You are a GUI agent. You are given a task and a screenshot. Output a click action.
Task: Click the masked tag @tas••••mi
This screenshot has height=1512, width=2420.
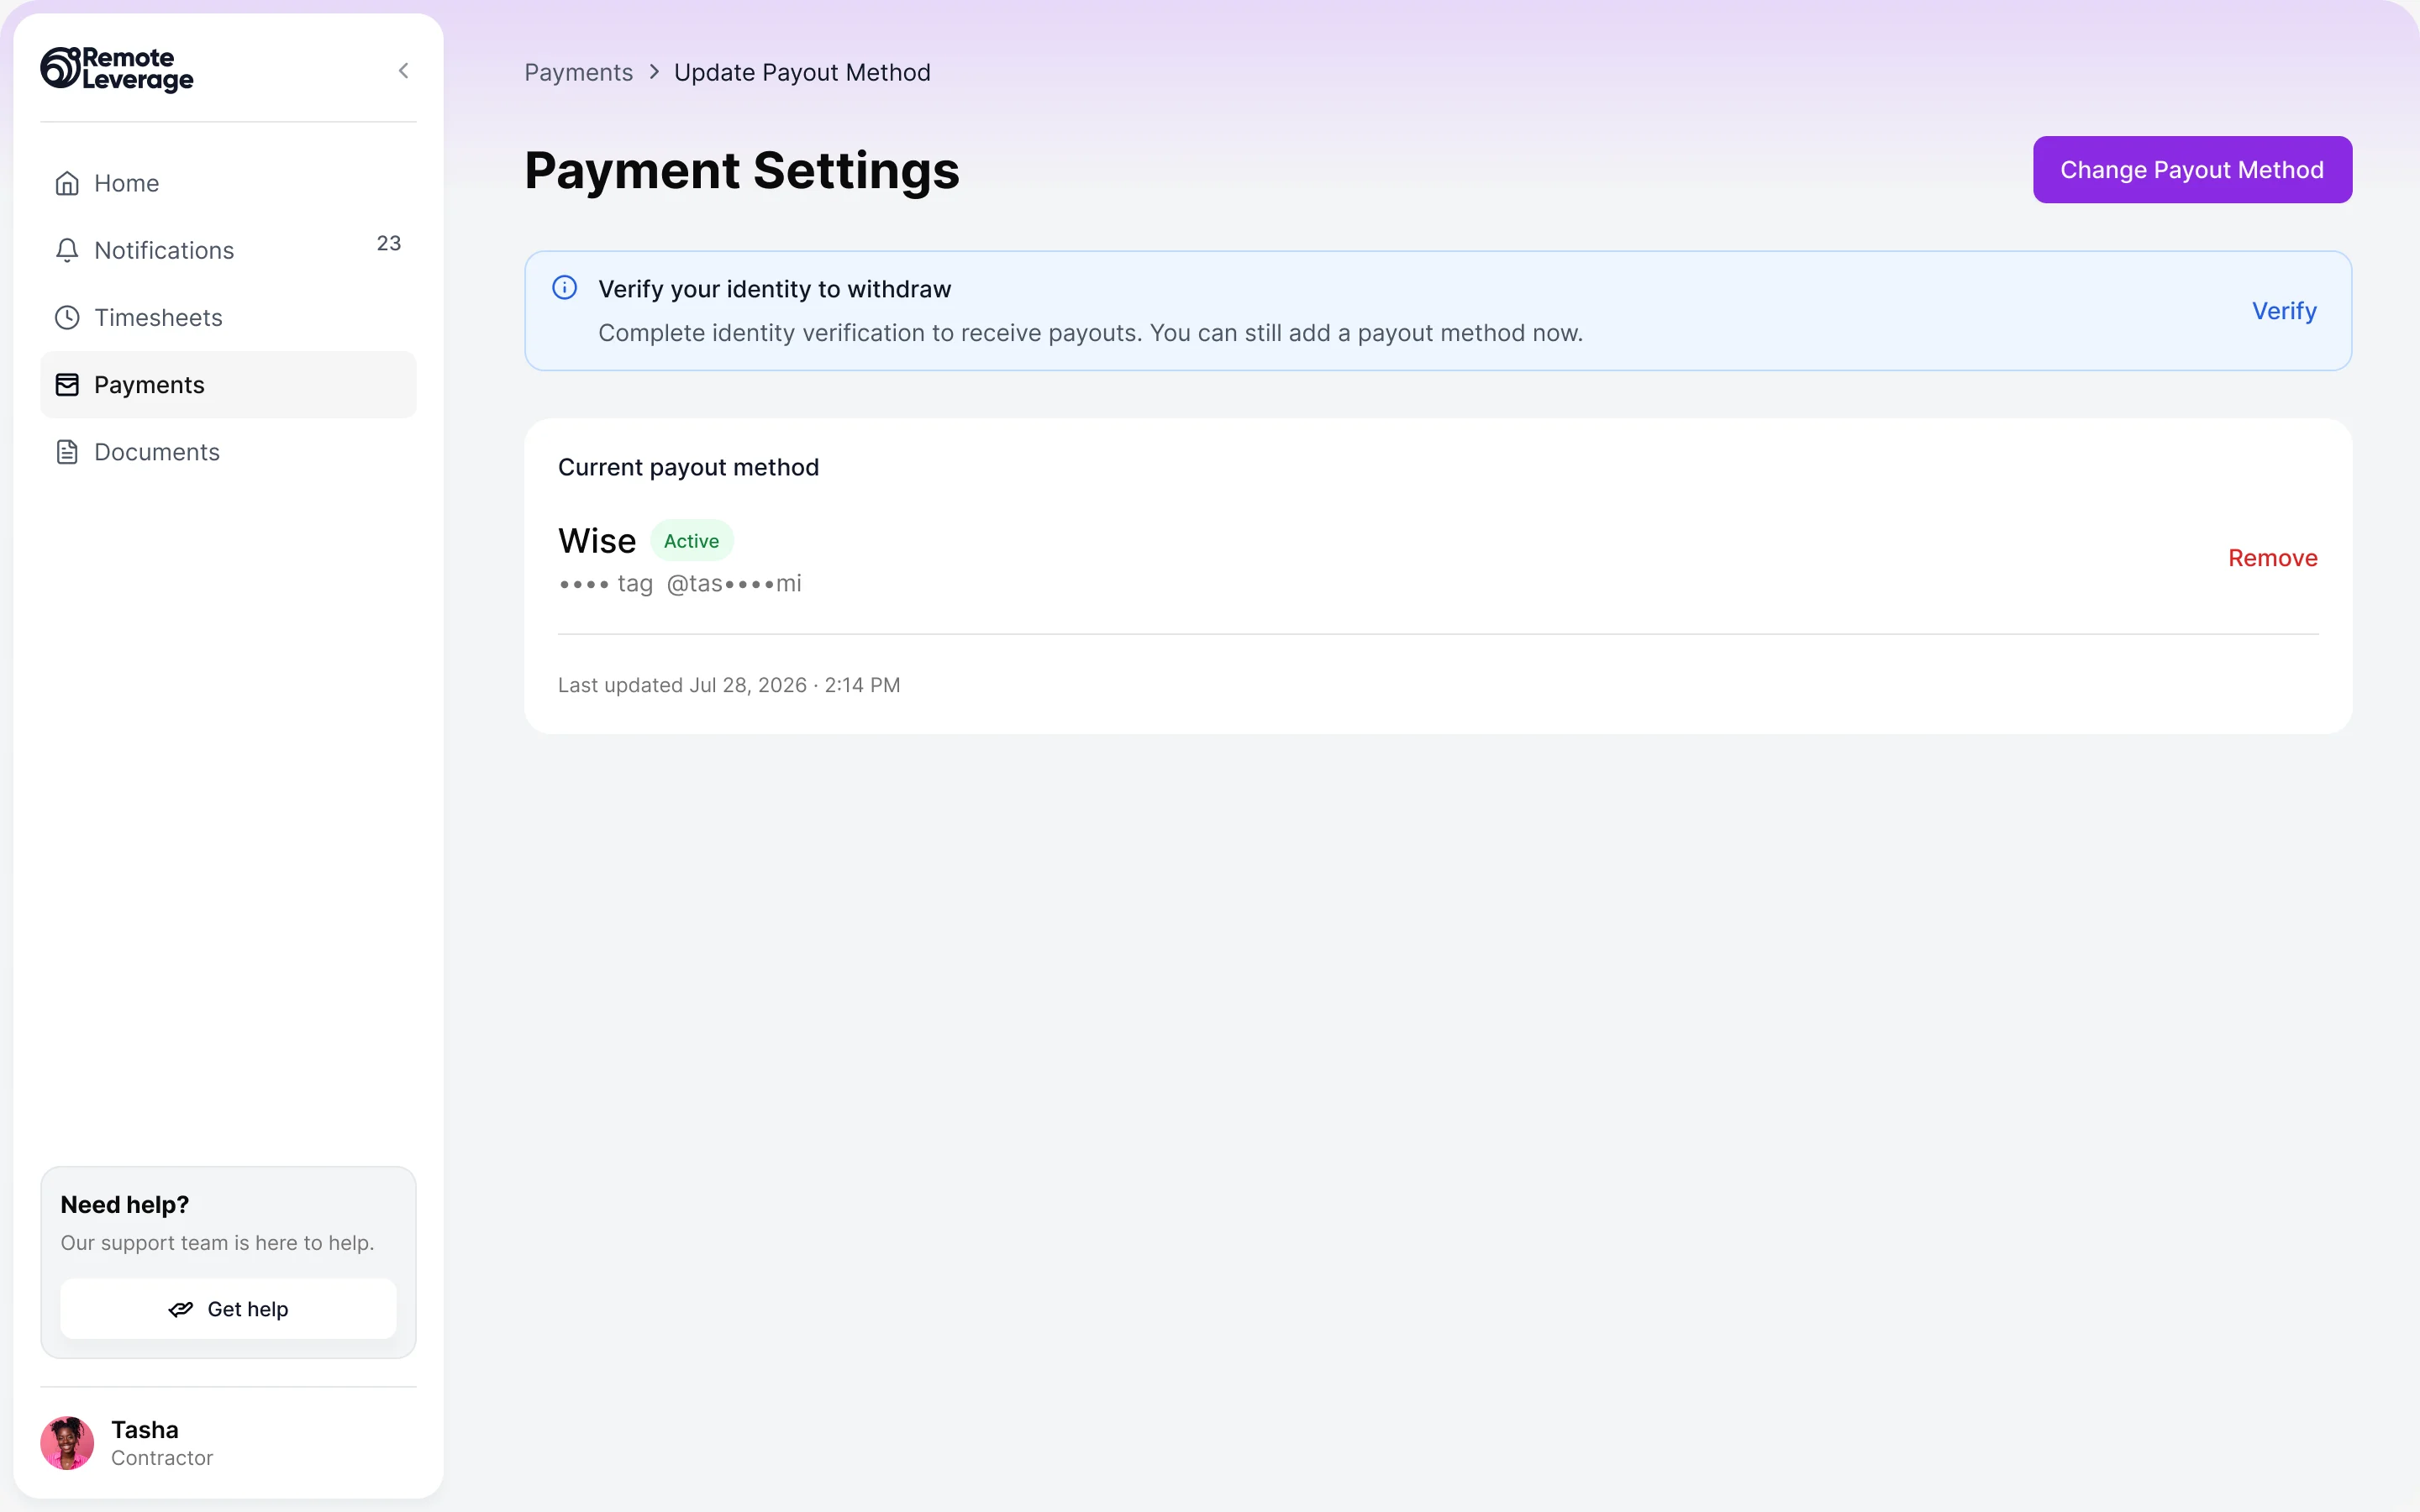coord(734,583)
